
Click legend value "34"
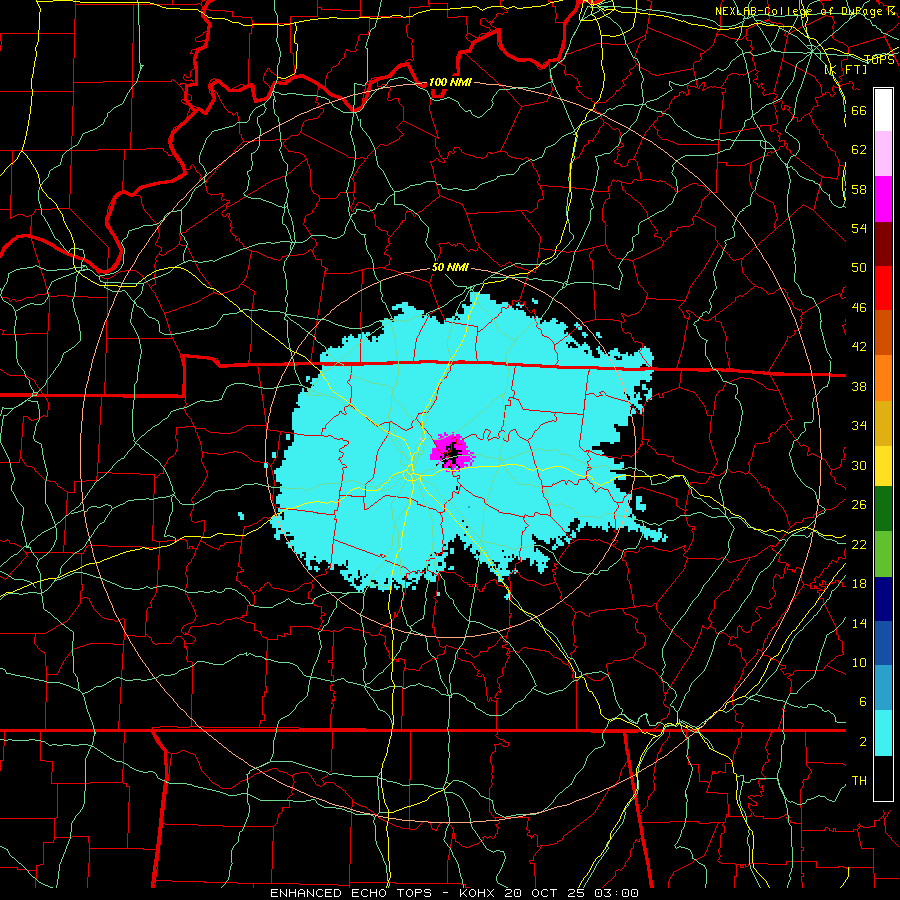click(859, 425)
